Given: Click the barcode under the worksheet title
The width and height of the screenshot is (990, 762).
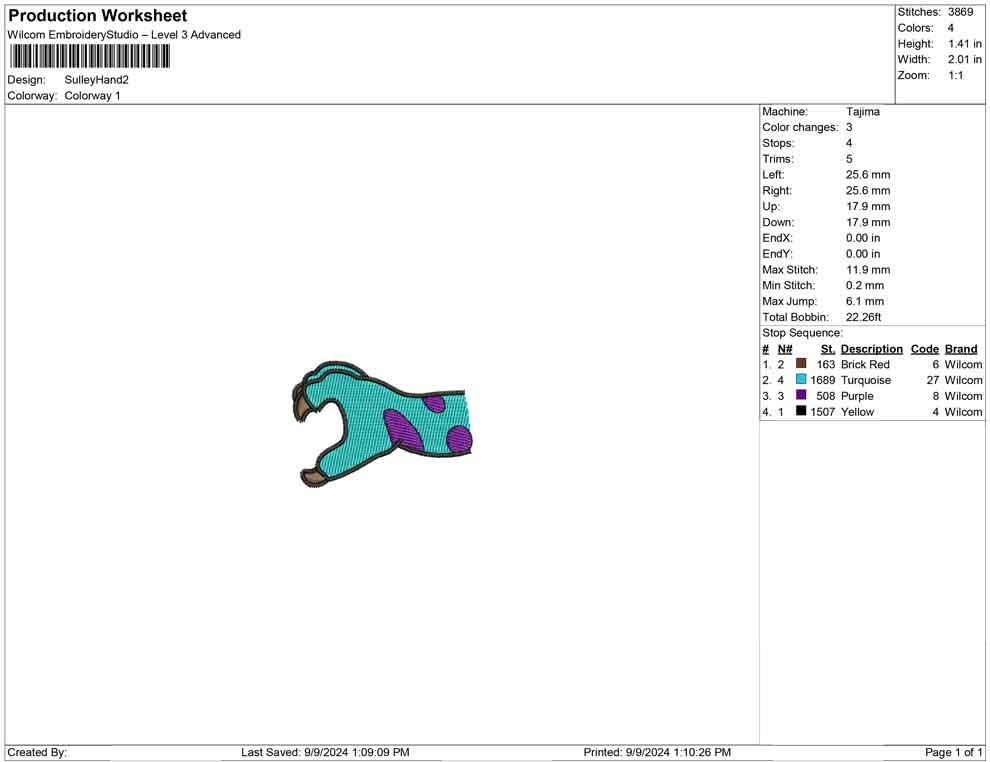Looking at the screenshot, I should click(90, 57).
